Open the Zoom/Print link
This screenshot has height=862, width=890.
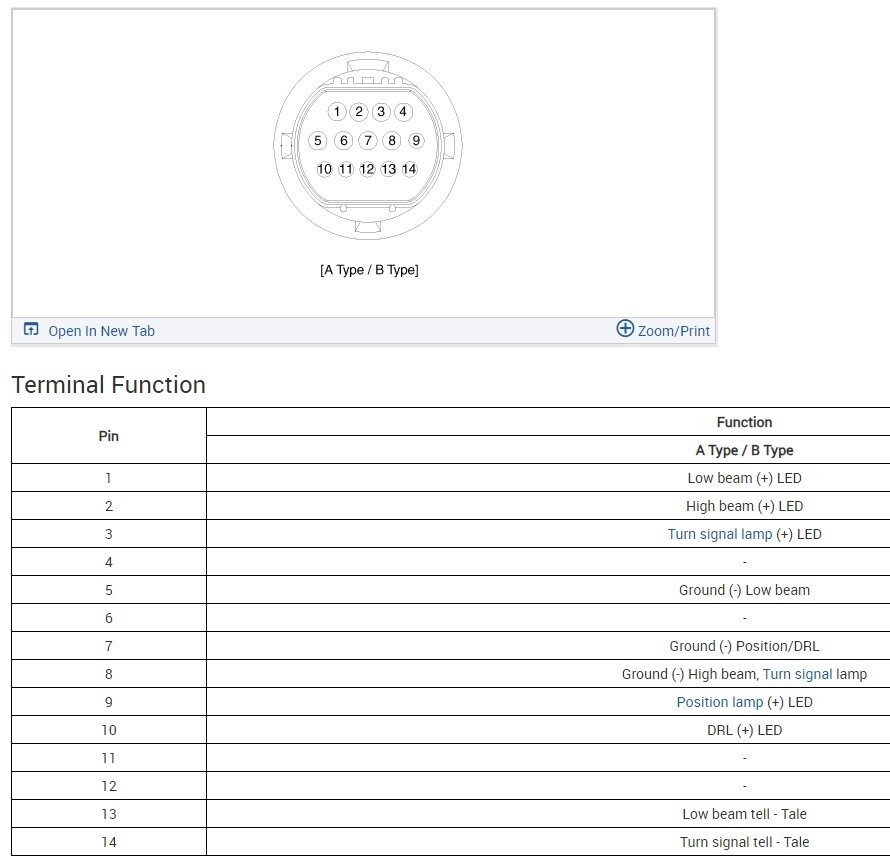pyautogui.click(x=674, y=331)
